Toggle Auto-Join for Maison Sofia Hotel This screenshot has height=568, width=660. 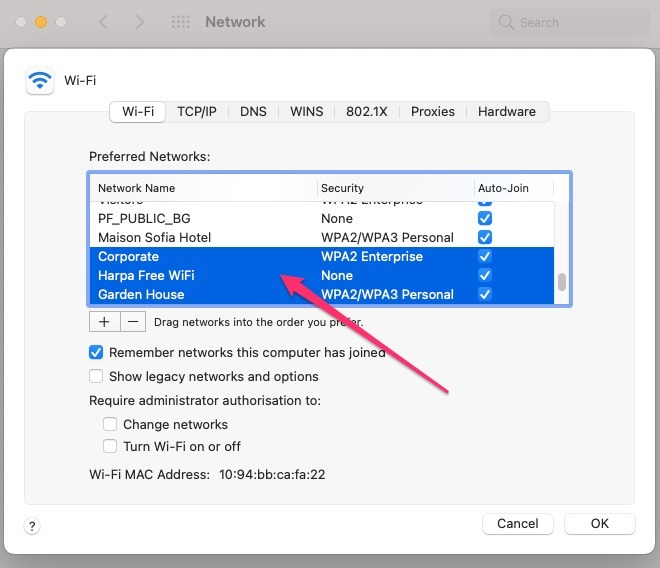[x=485, y=237]
